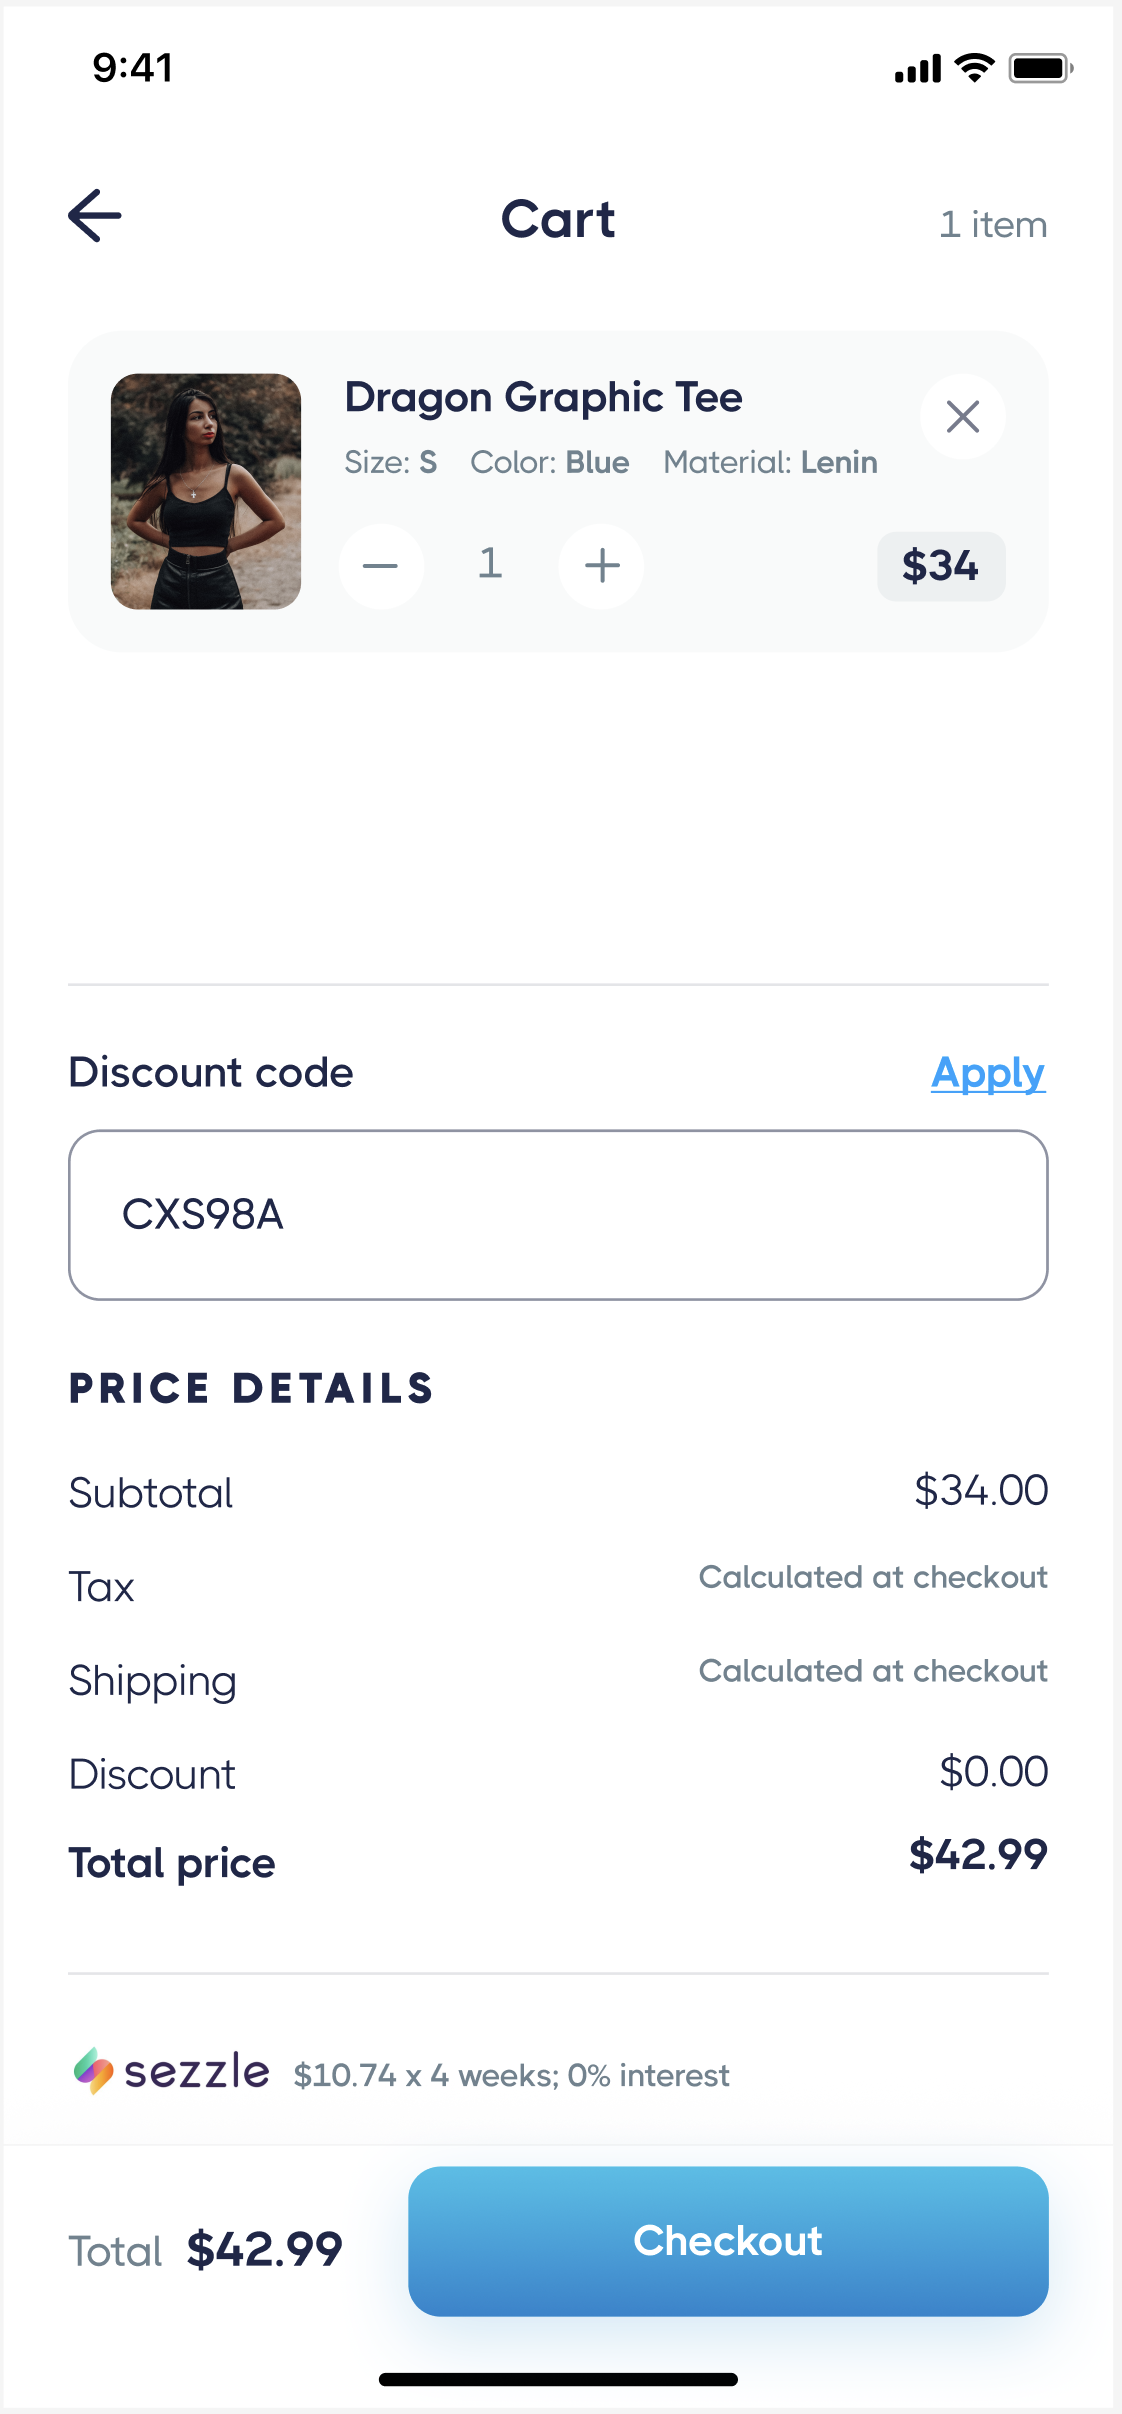1122x2414 pixels.
Task: Apply the entered discount code
Action: 988,1073
